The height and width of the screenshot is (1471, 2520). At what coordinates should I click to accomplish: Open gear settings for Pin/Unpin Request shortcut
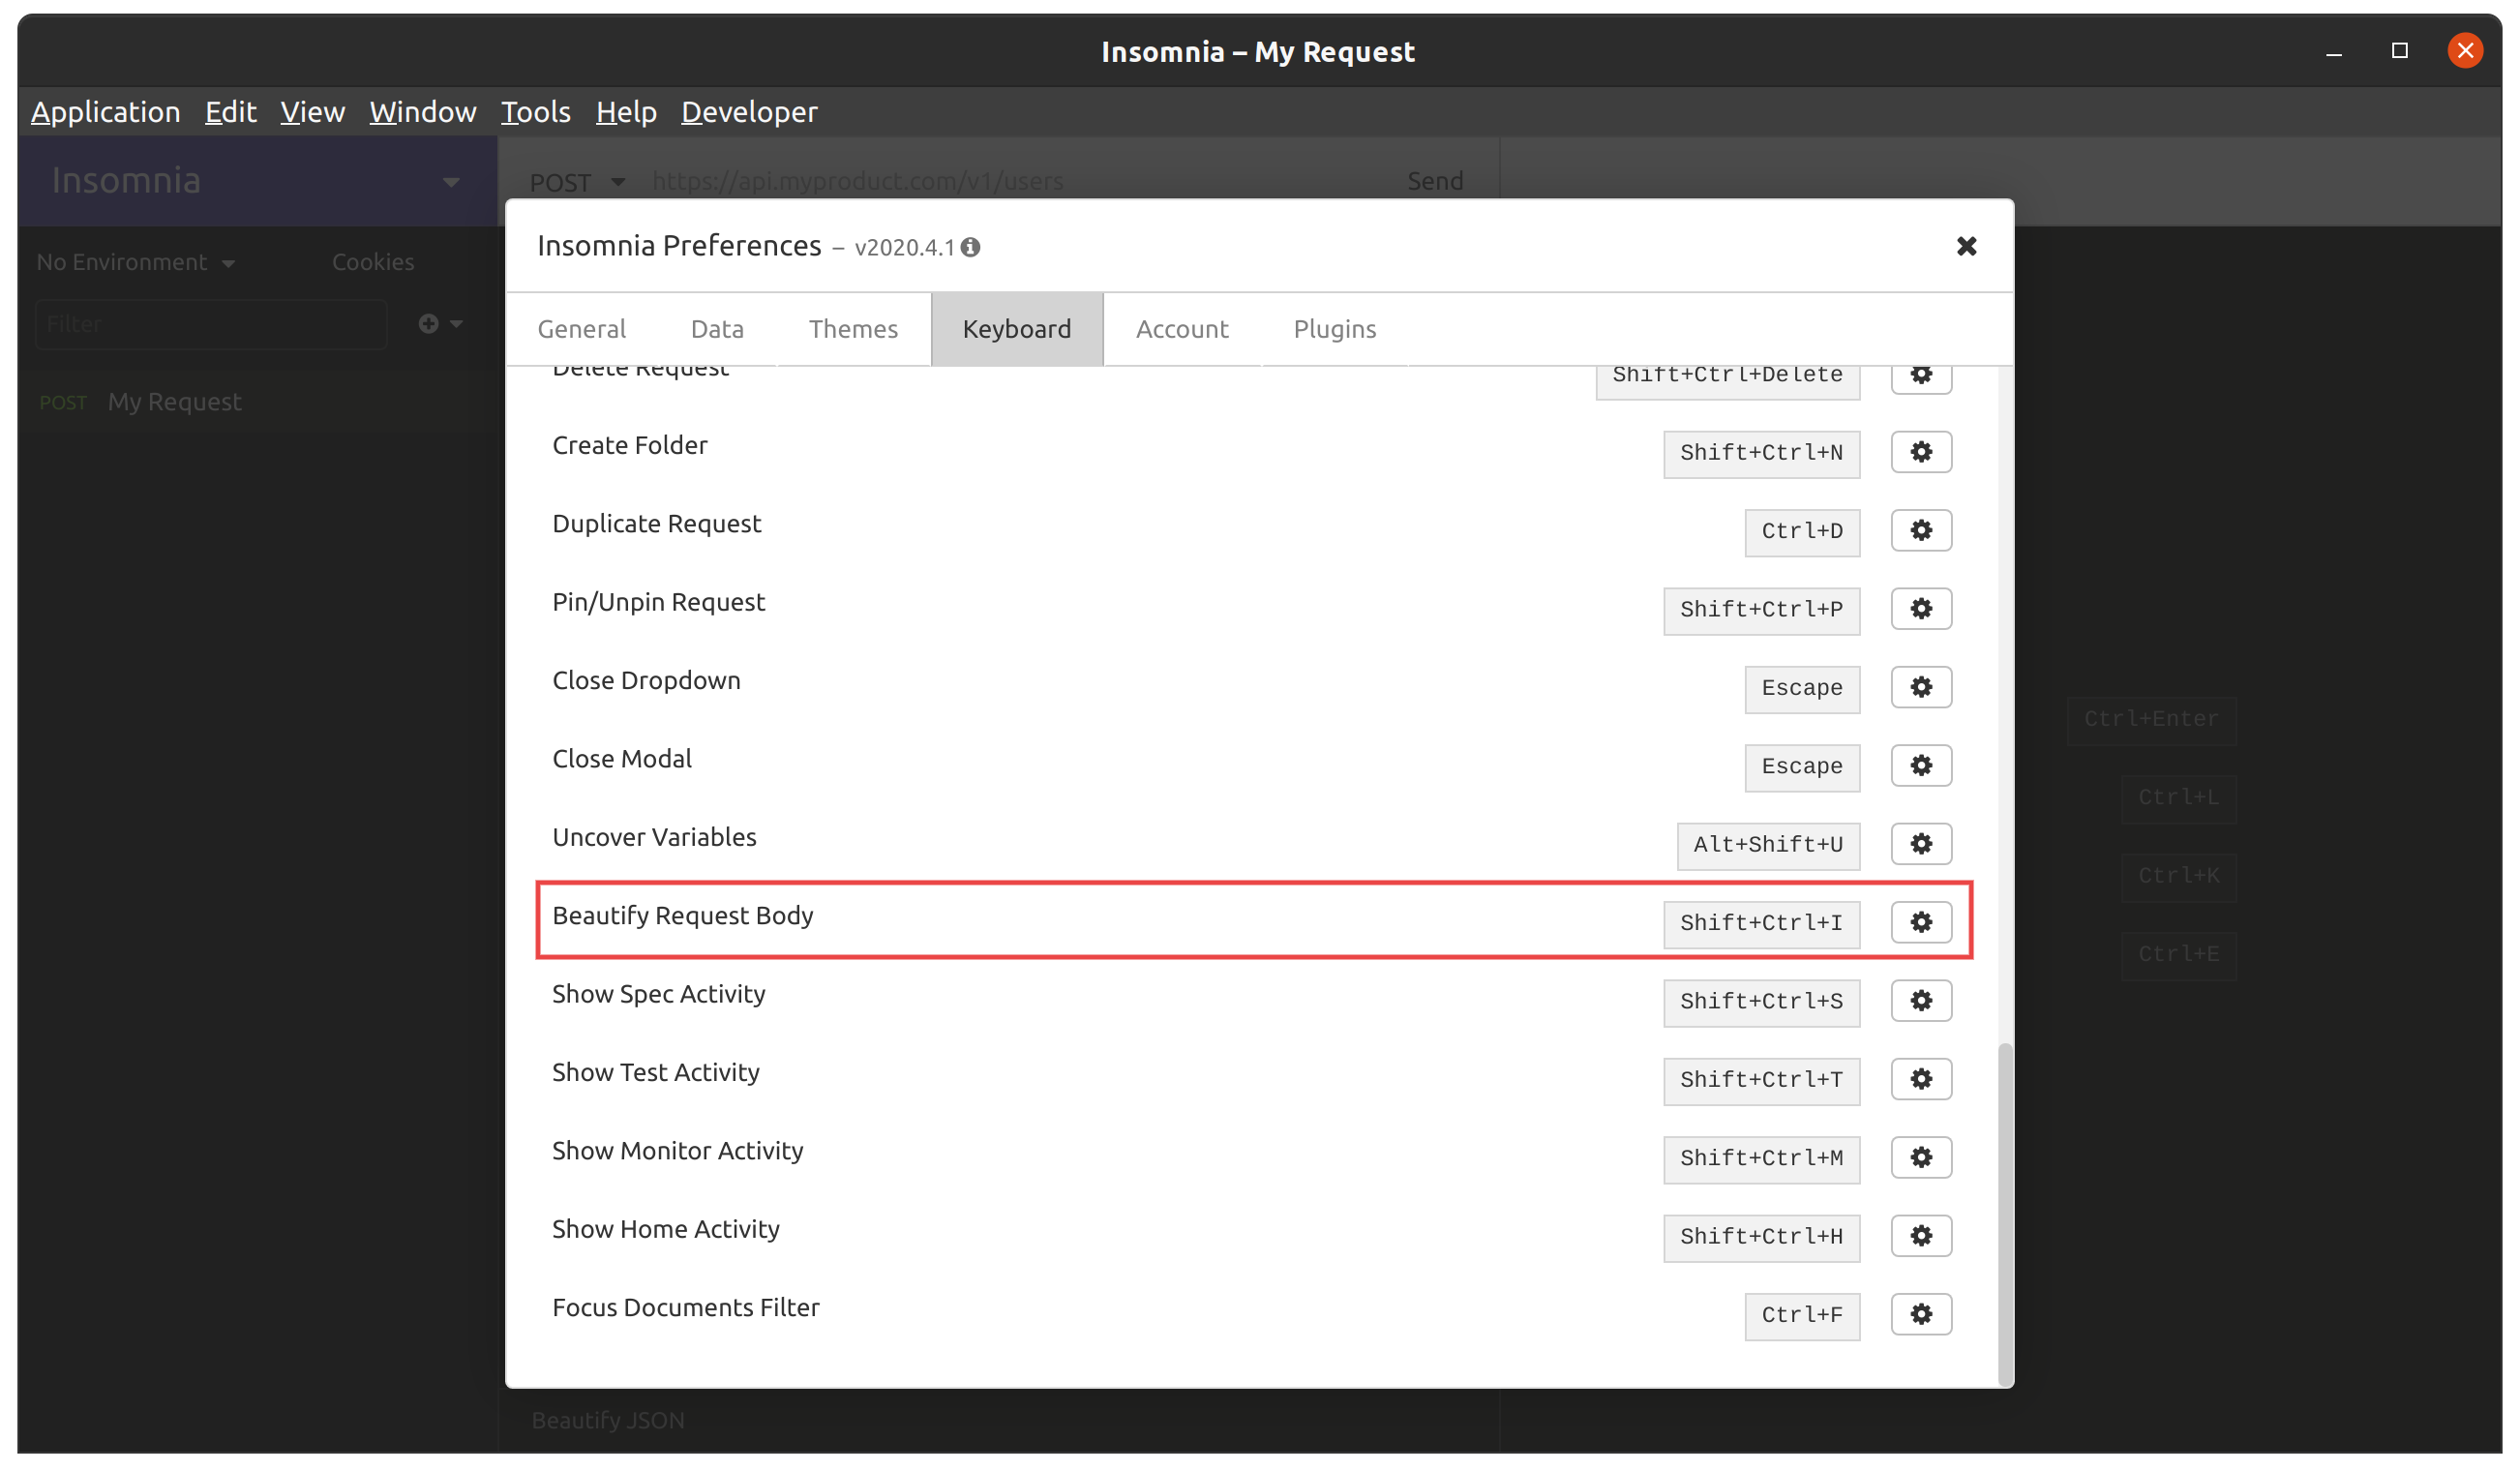click(1921, 609)
